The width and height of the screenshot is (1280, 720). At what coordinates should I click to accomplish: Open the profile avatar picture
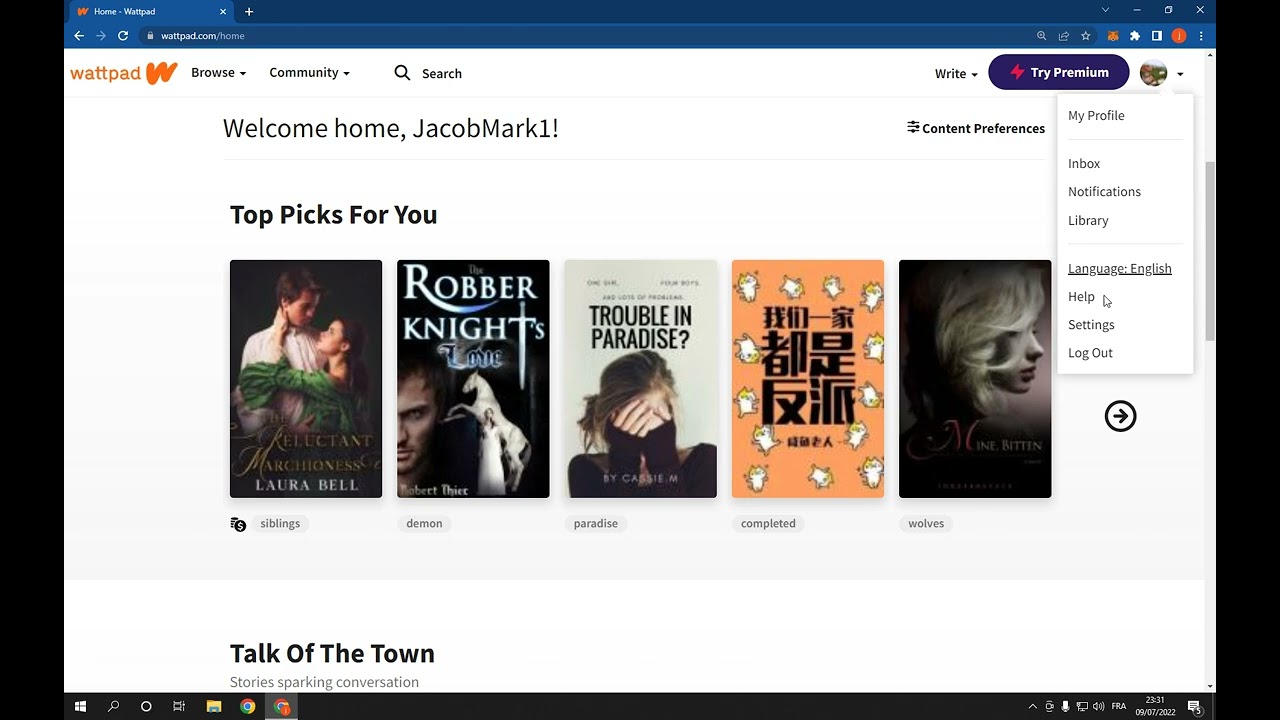click(1153, 73)
